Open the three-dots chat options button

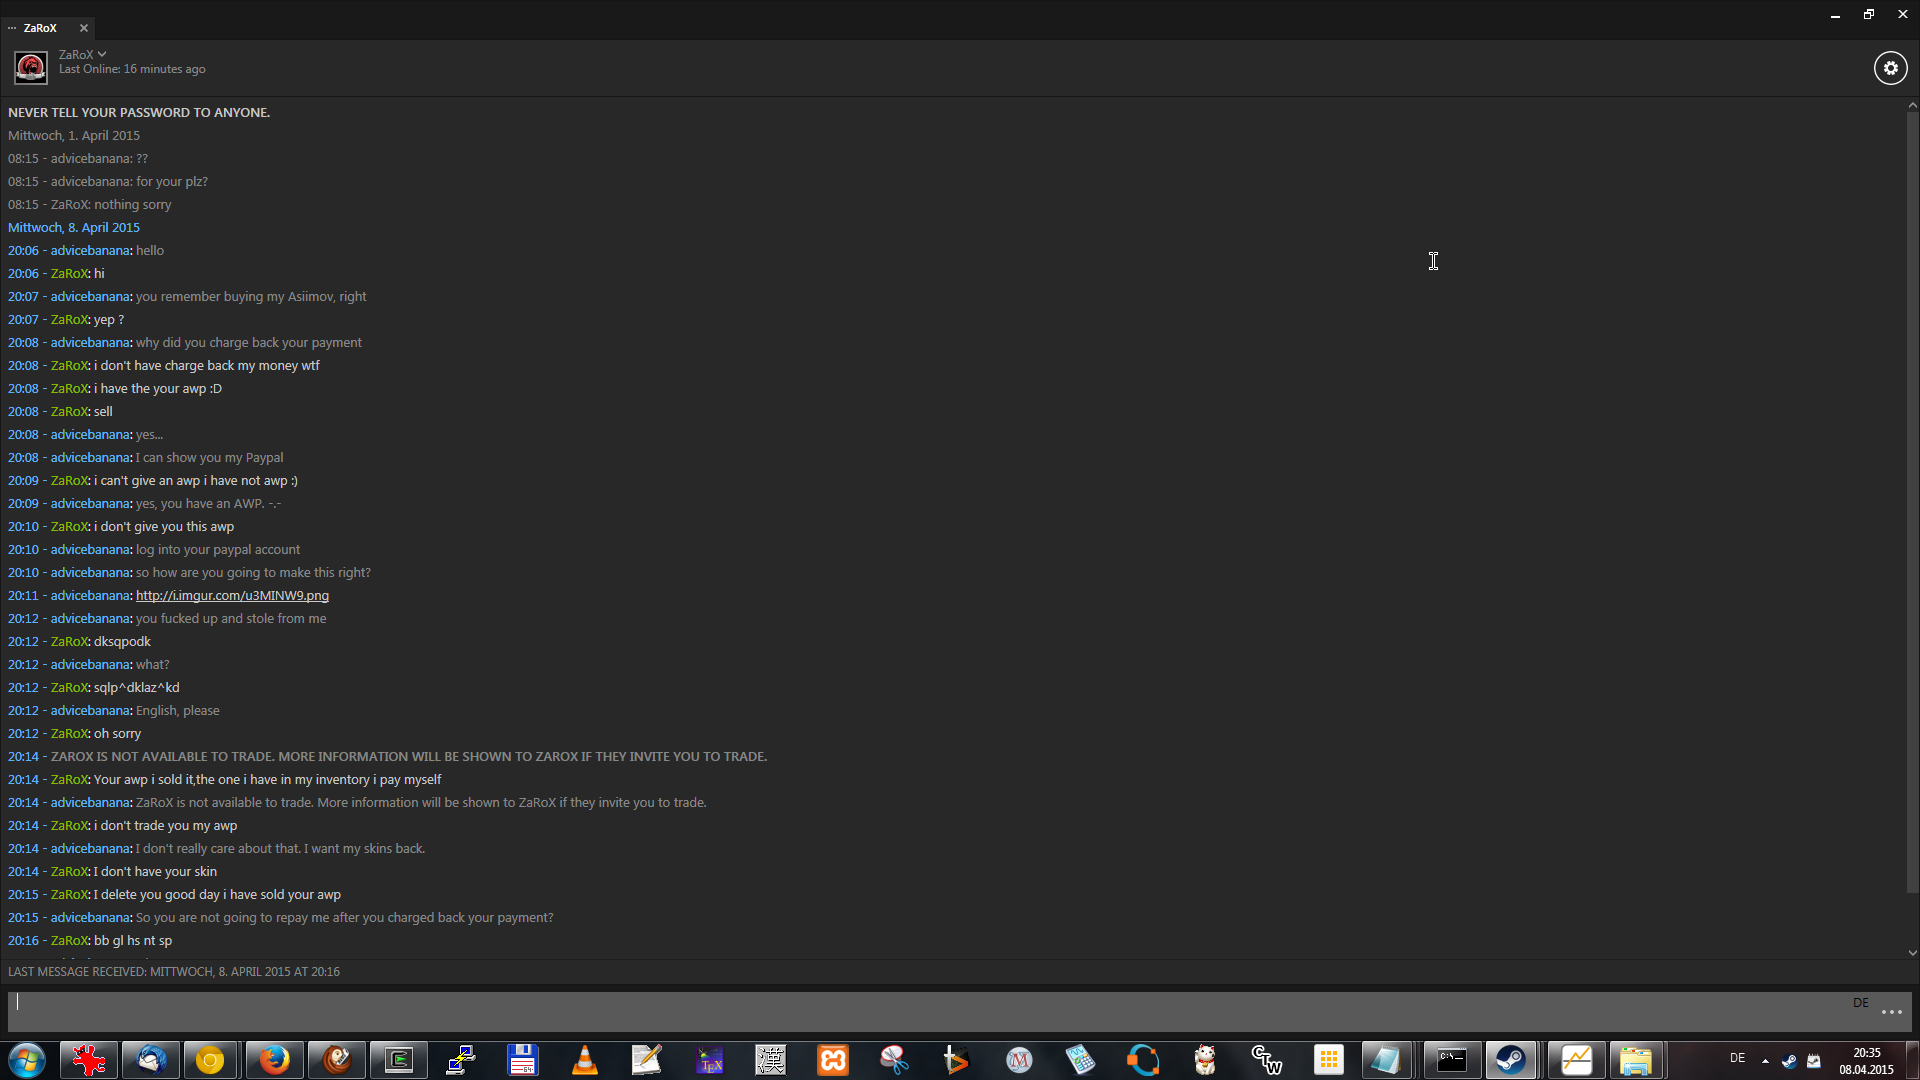point(1891,1012)
